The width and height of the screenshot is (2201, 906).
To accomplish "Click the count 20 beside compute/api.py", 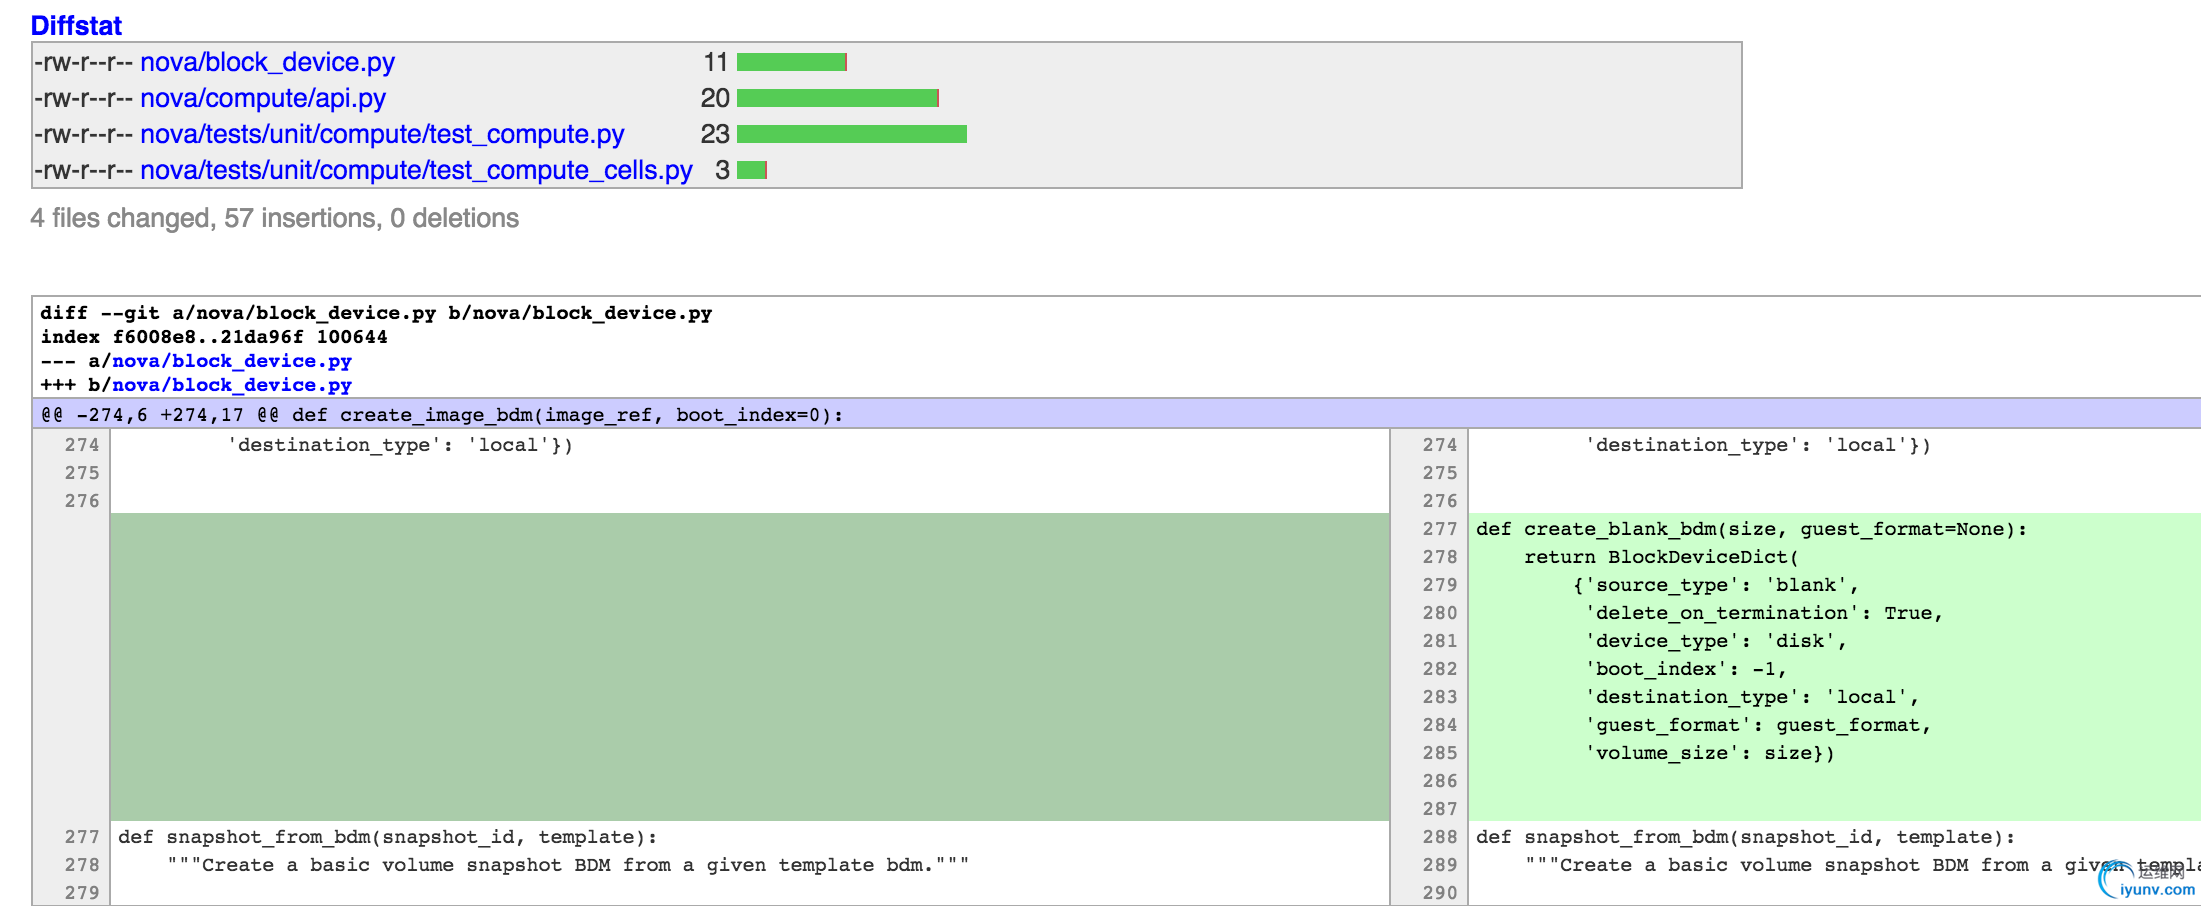I will [x=715, y=98].
